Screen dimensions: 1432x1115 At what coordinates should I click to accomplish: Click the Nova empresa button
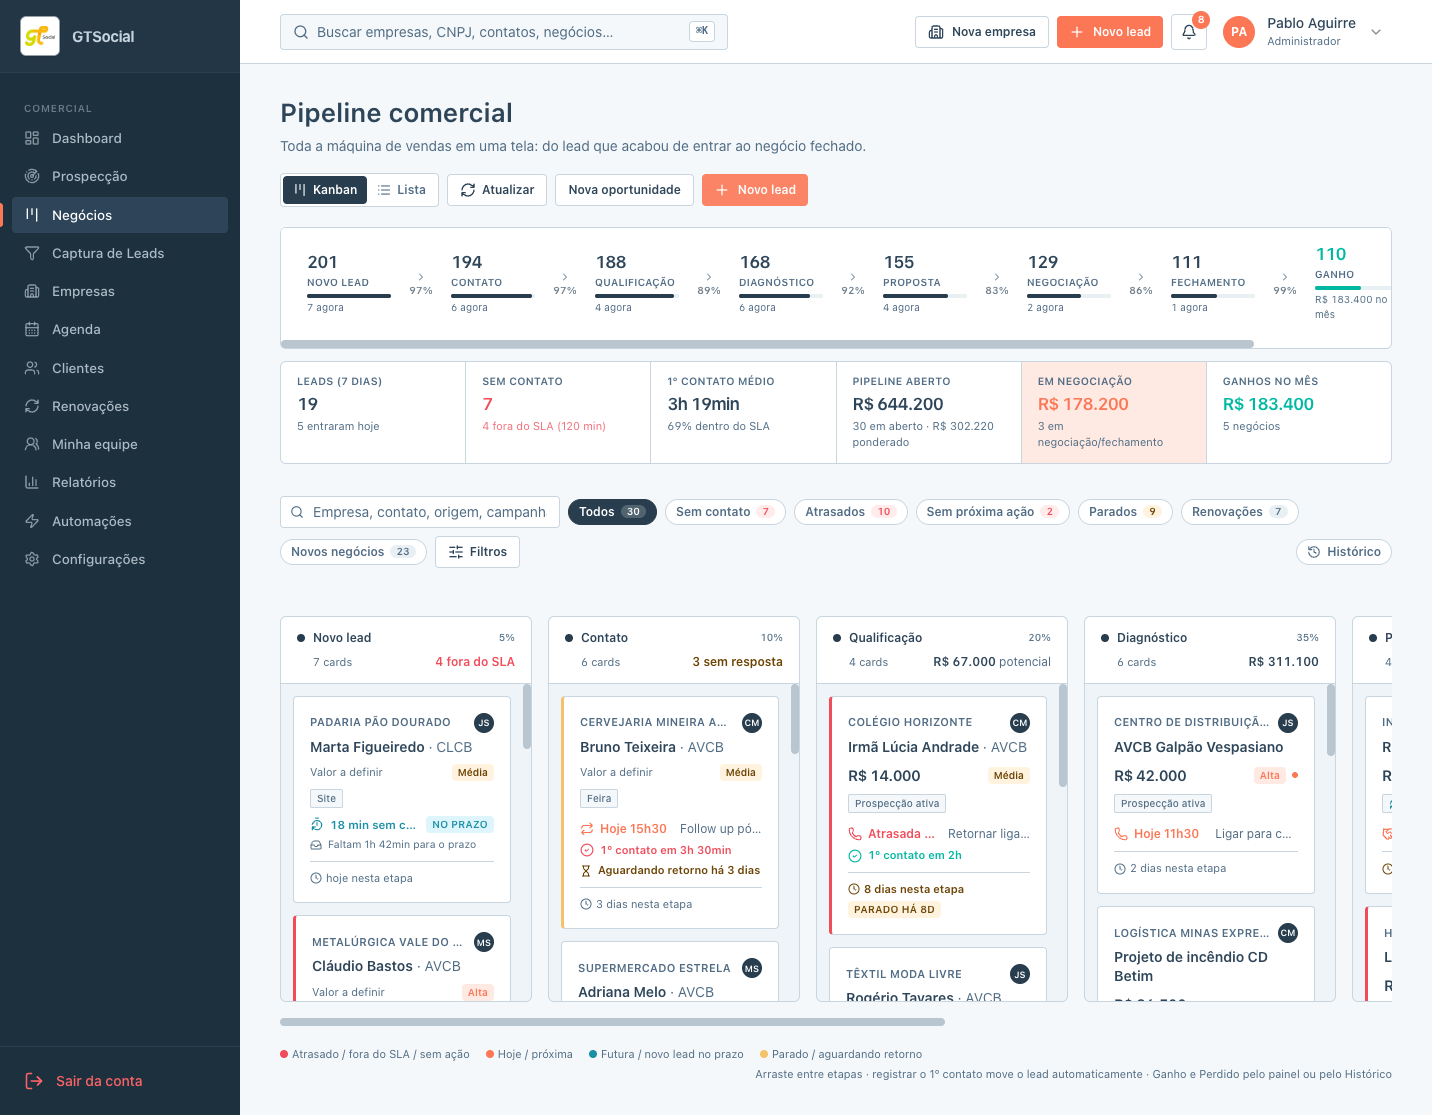point(982,32)
